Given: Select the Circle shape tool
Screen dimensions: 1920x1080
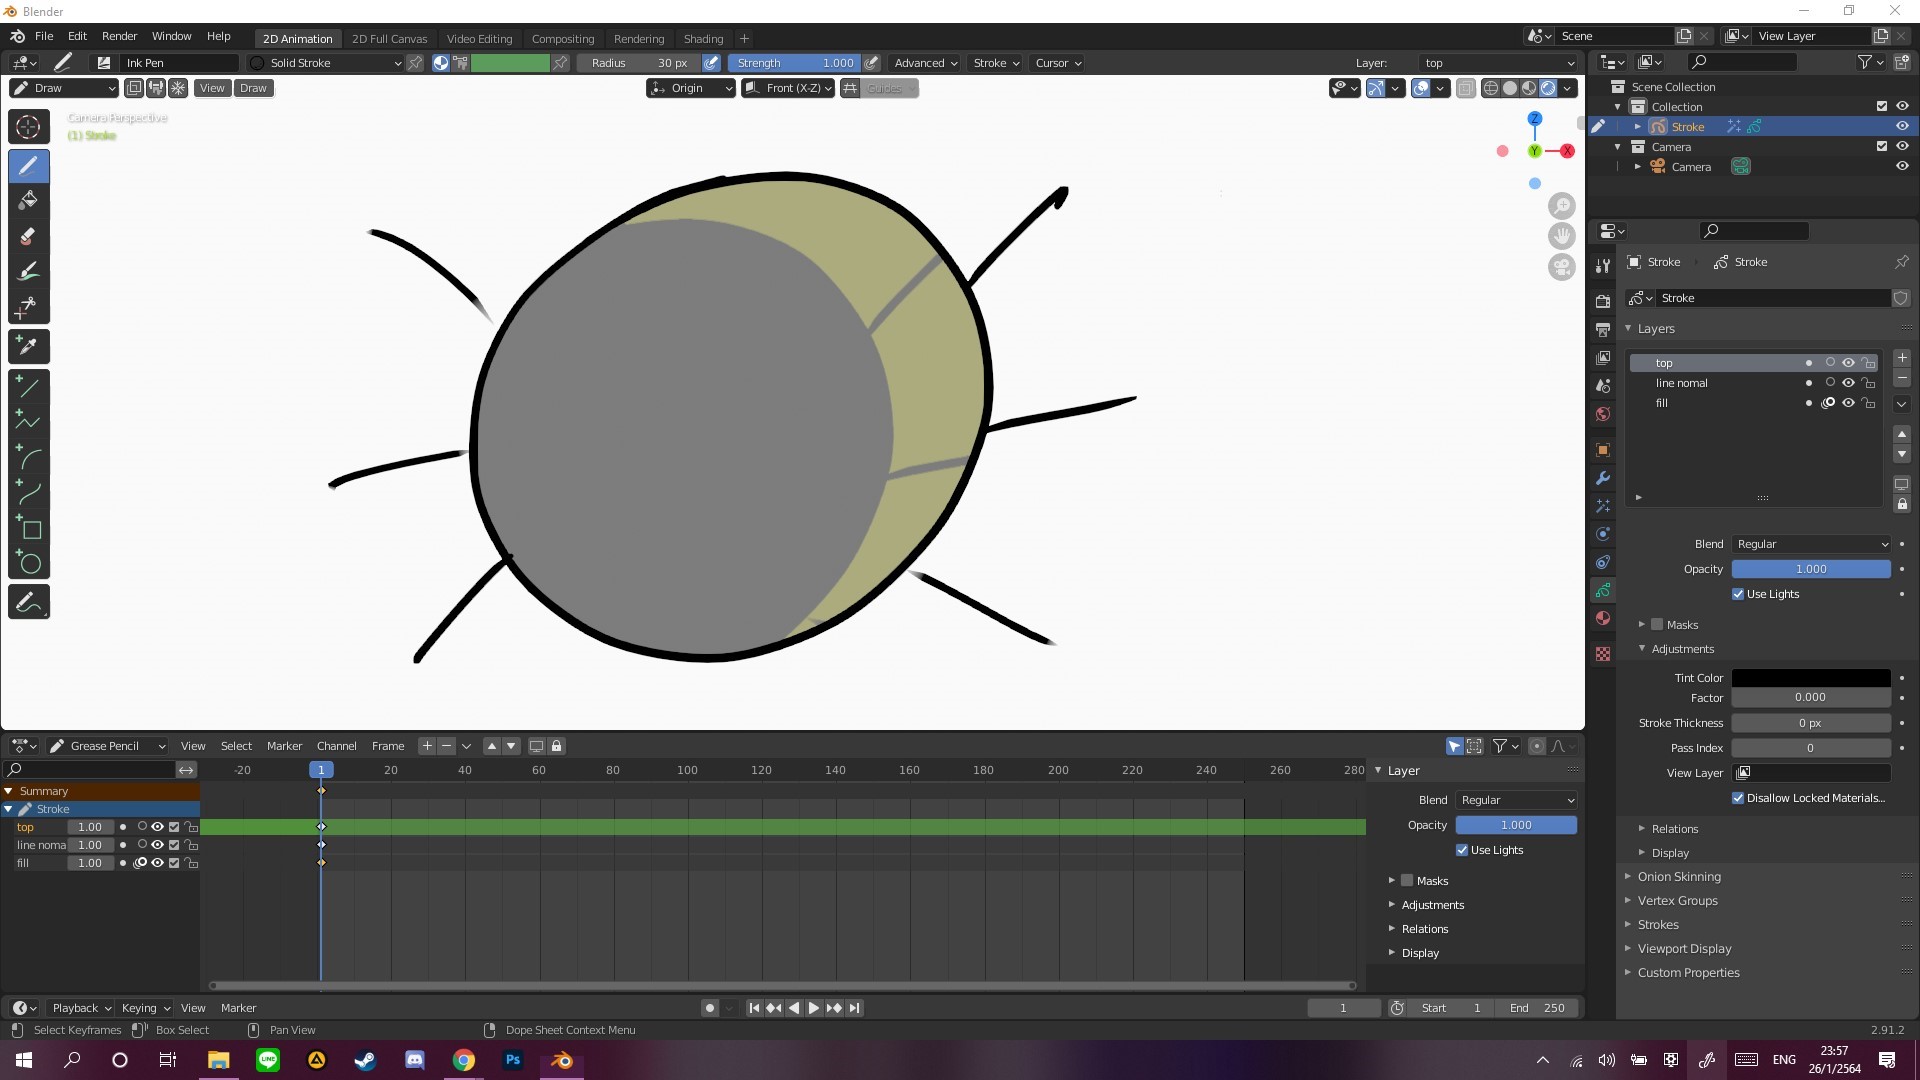Looking at the screenshot, I should coord(29,564).
